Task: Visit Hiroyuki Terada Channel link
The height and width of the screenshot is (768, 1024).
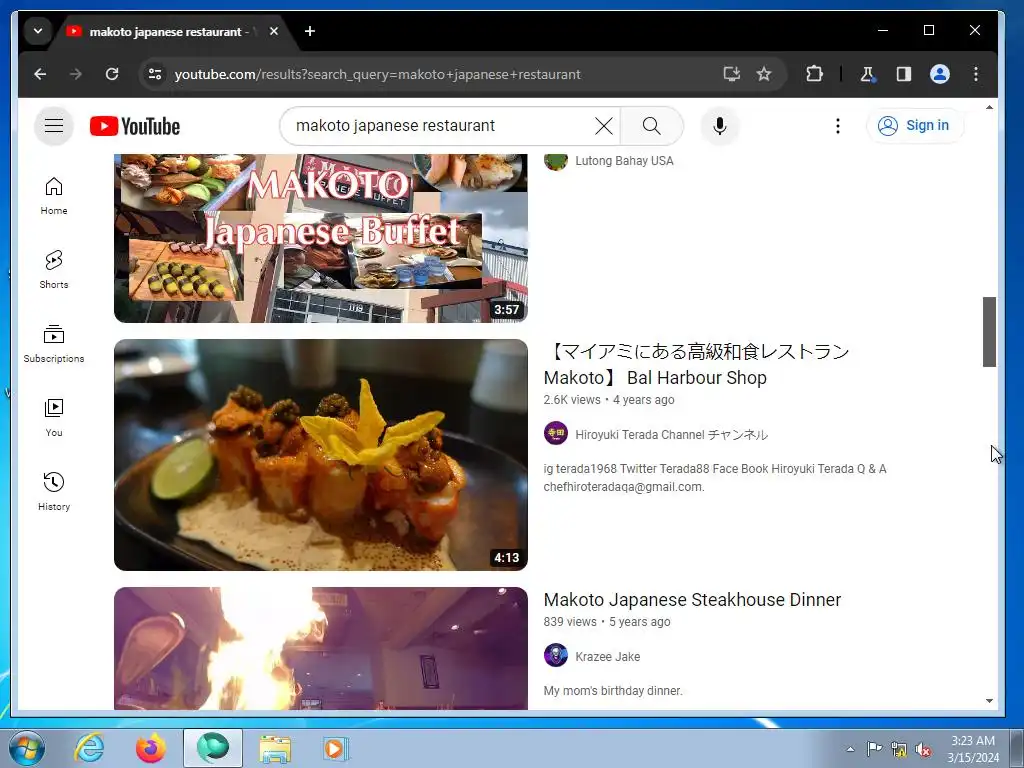Action: (671, 434)
